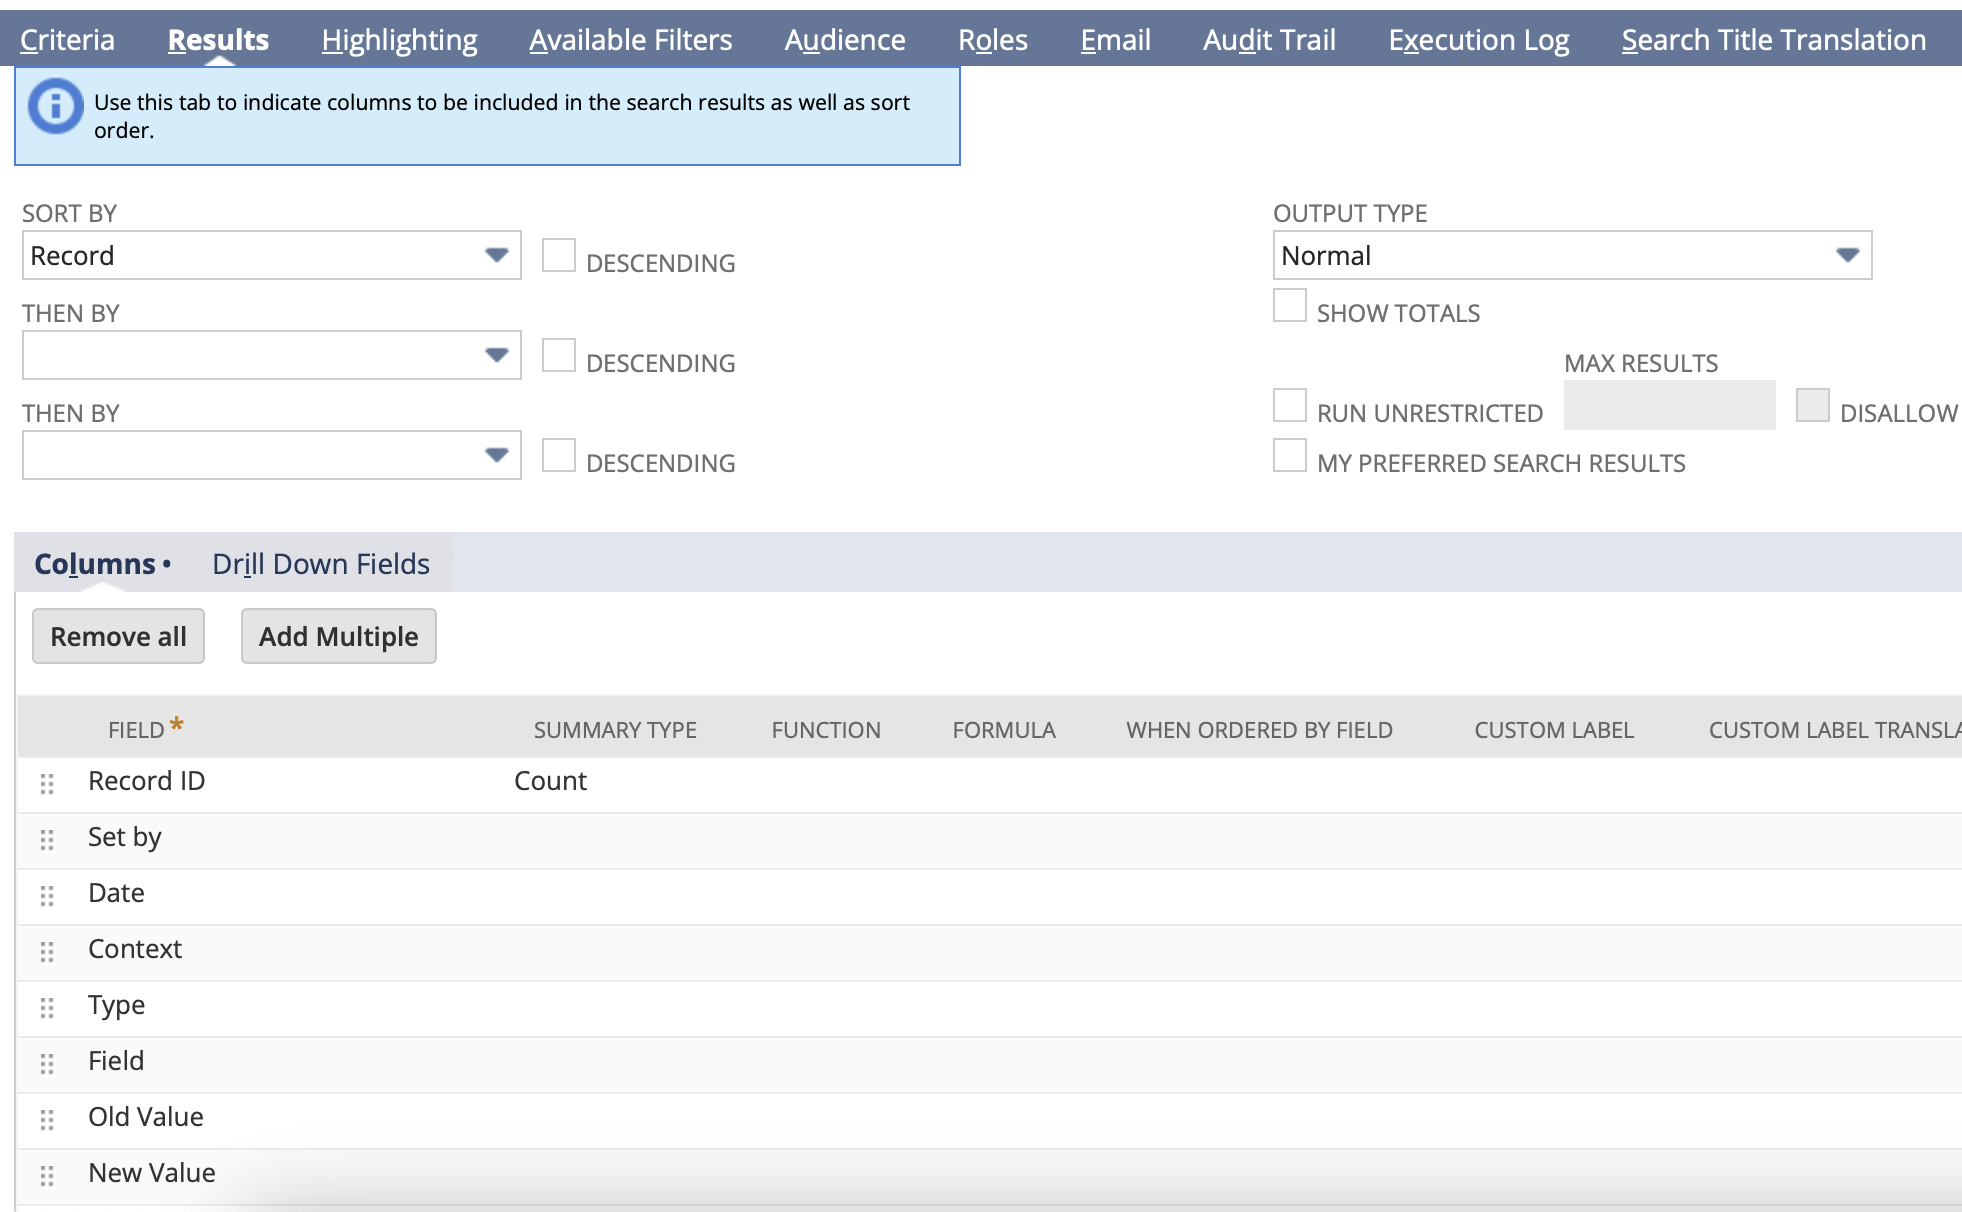Enable Descending for Sort By Record
1962x1212 pixels.
click(559, 256)
